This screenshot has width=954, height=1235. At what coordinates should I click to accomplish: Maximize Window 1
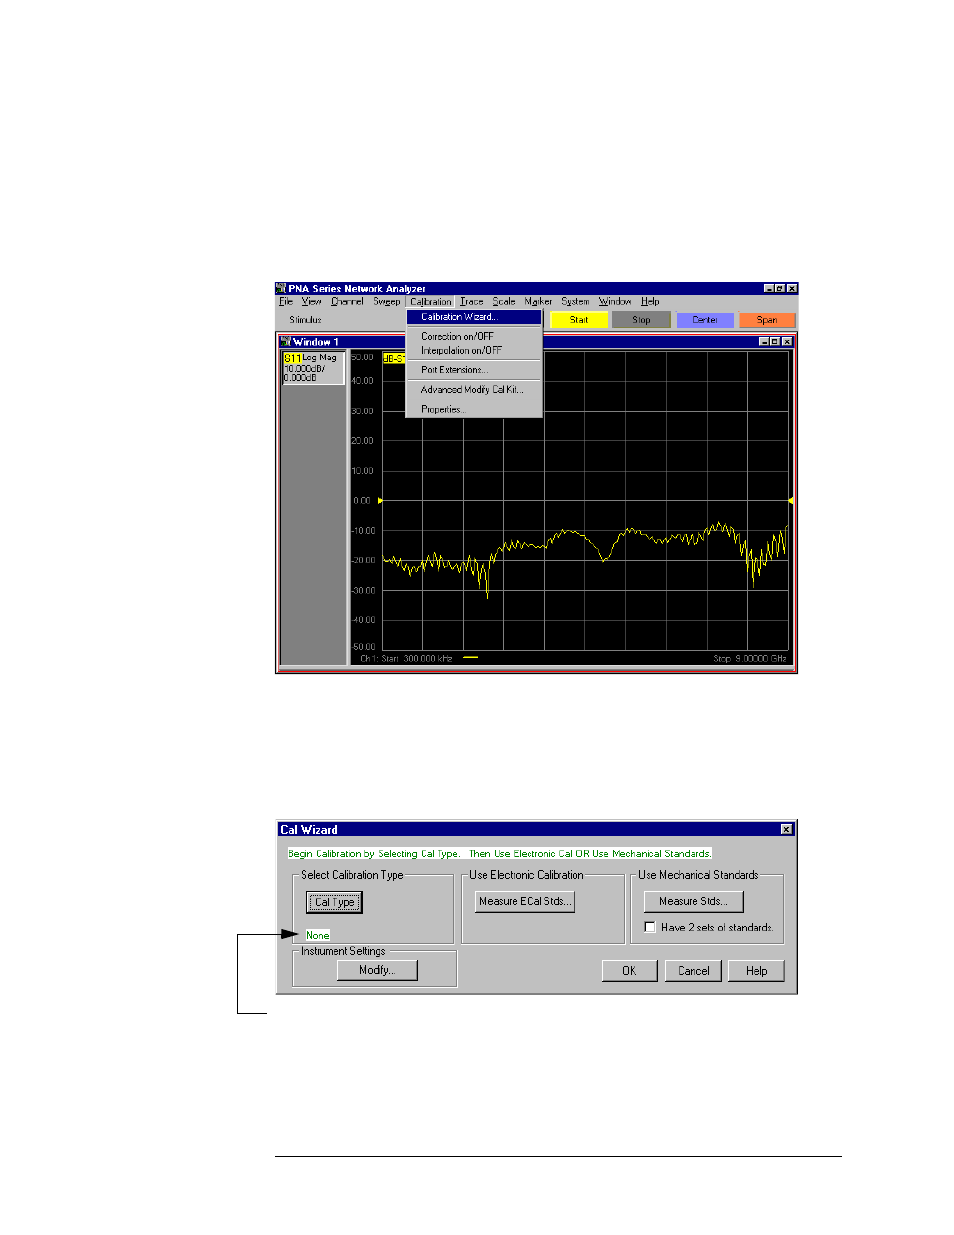click(x=775, y=342)
